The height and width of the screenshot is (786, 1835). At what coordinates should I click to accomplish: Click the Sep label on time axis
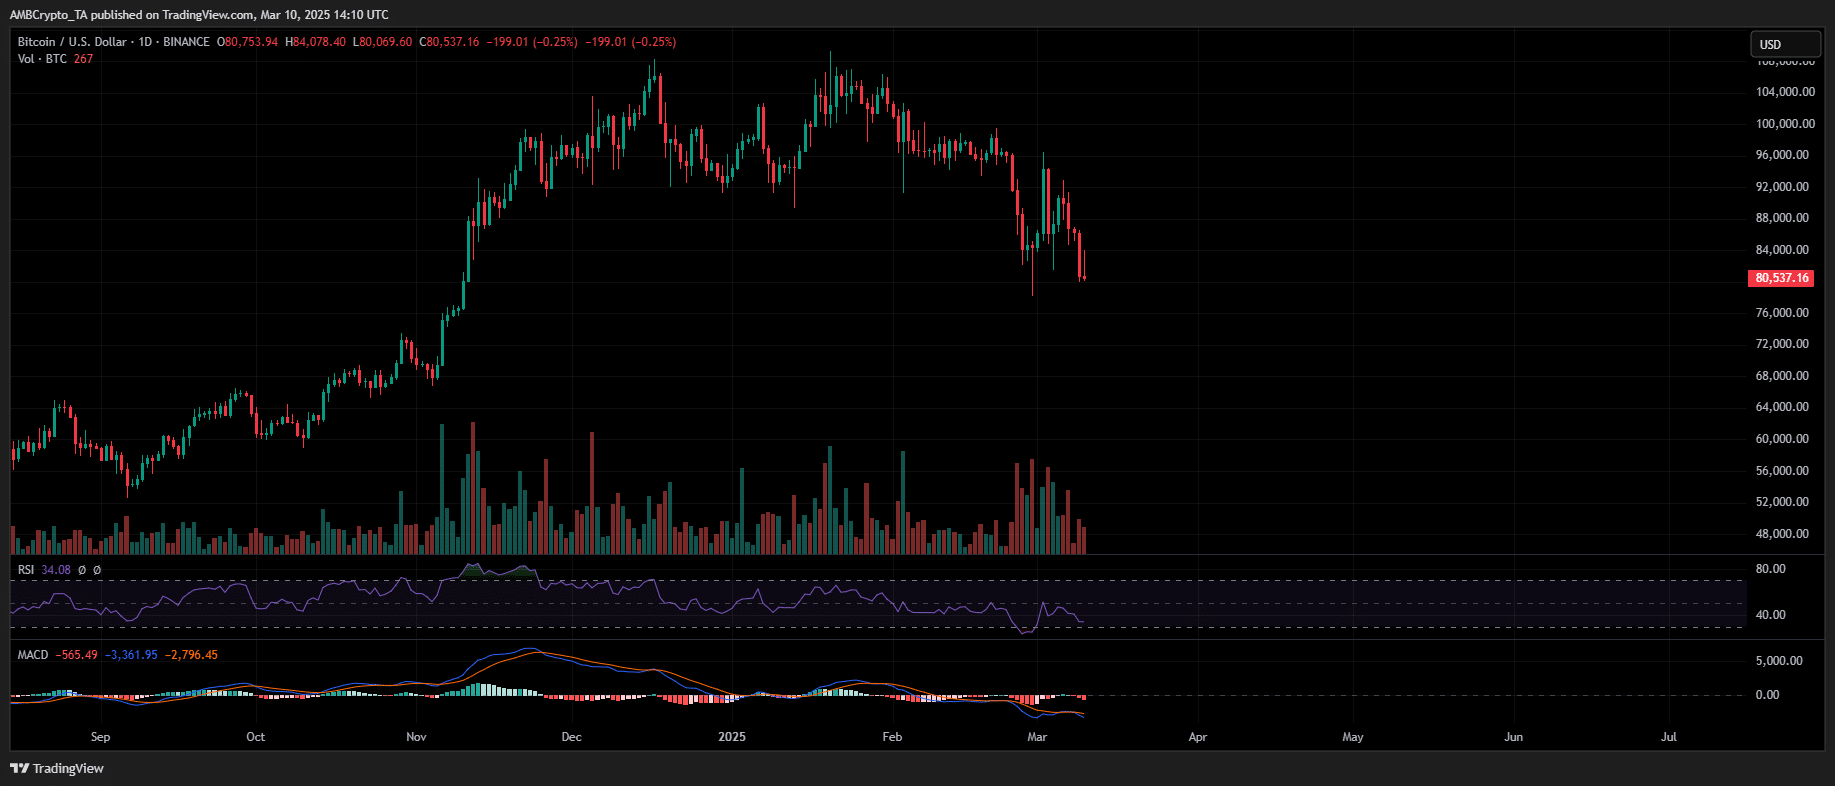[100, 737]
